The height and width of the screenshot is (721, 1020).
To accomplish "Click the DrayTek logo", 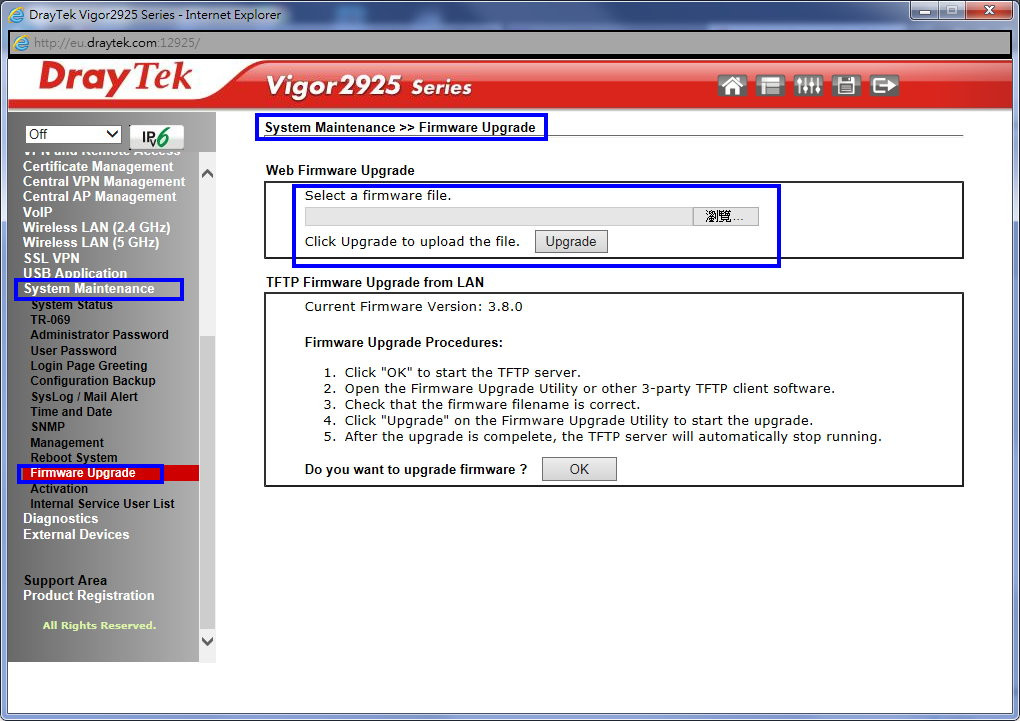I will [x=115, y=78].
